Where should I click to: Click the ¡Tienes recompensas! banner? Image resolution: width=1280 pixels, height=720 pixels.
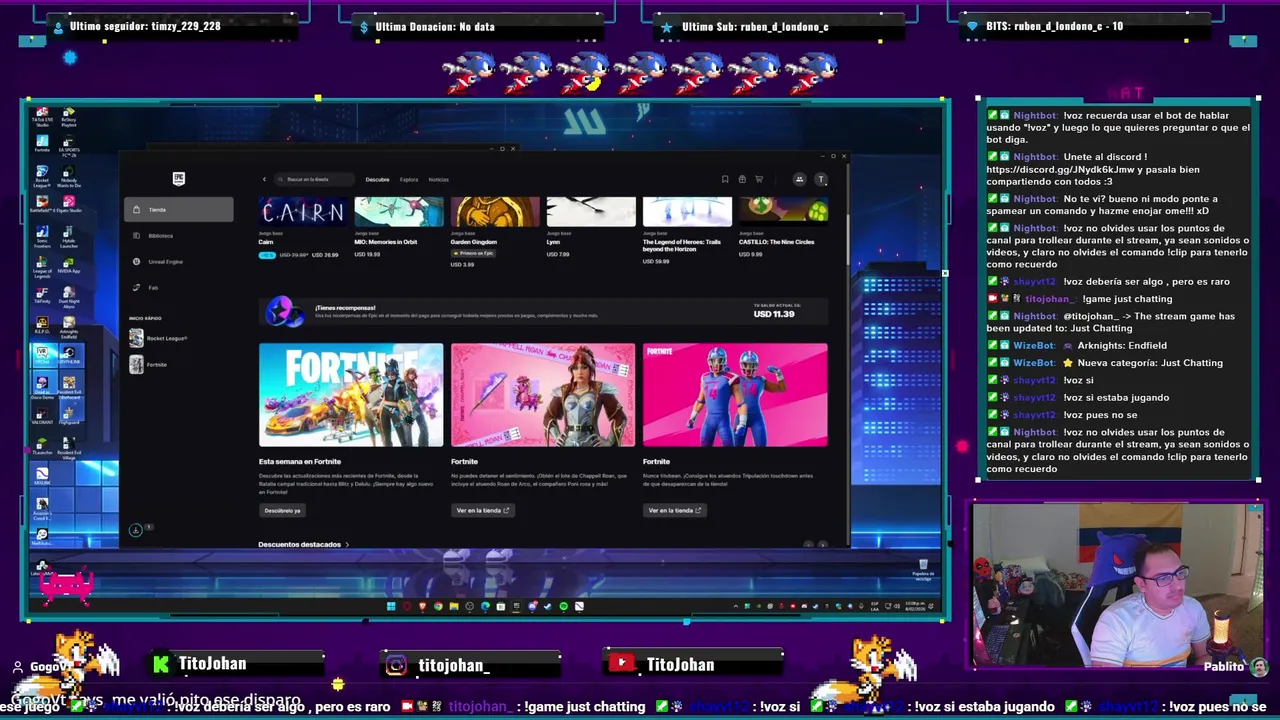[x=543, y=311]
